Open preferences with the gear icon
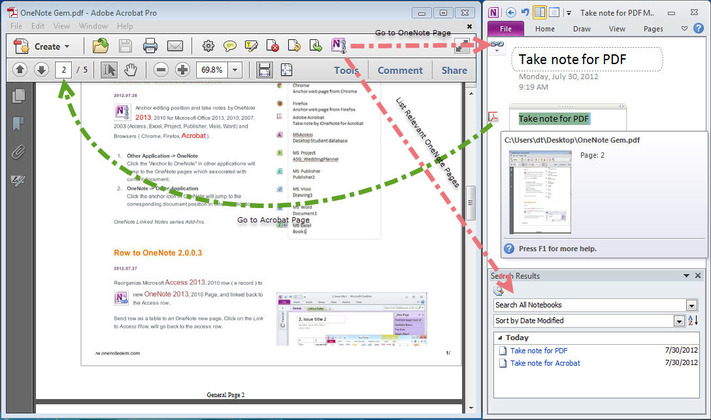This screenshot has width=711, height=420. (x=208, y=46)
